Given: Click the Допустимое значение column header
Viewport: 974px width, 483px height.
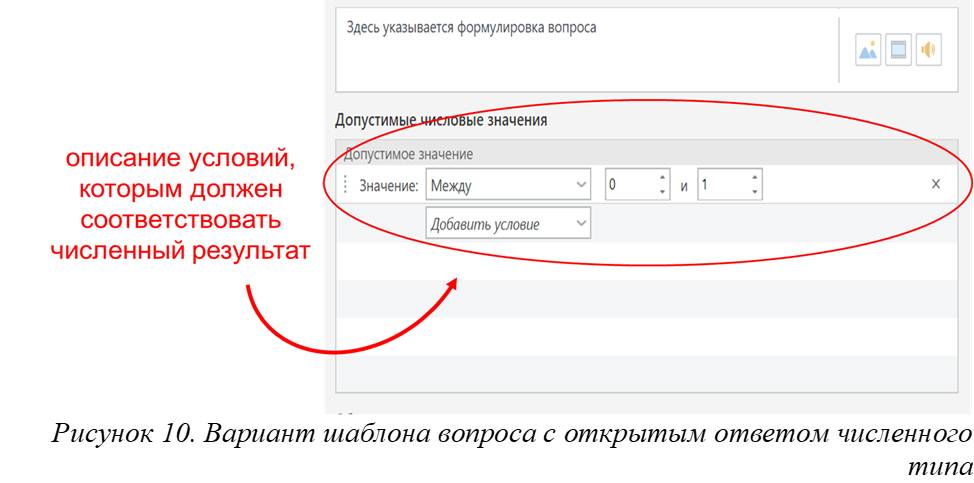Looking at the screenshot, I should pos(408,154).
